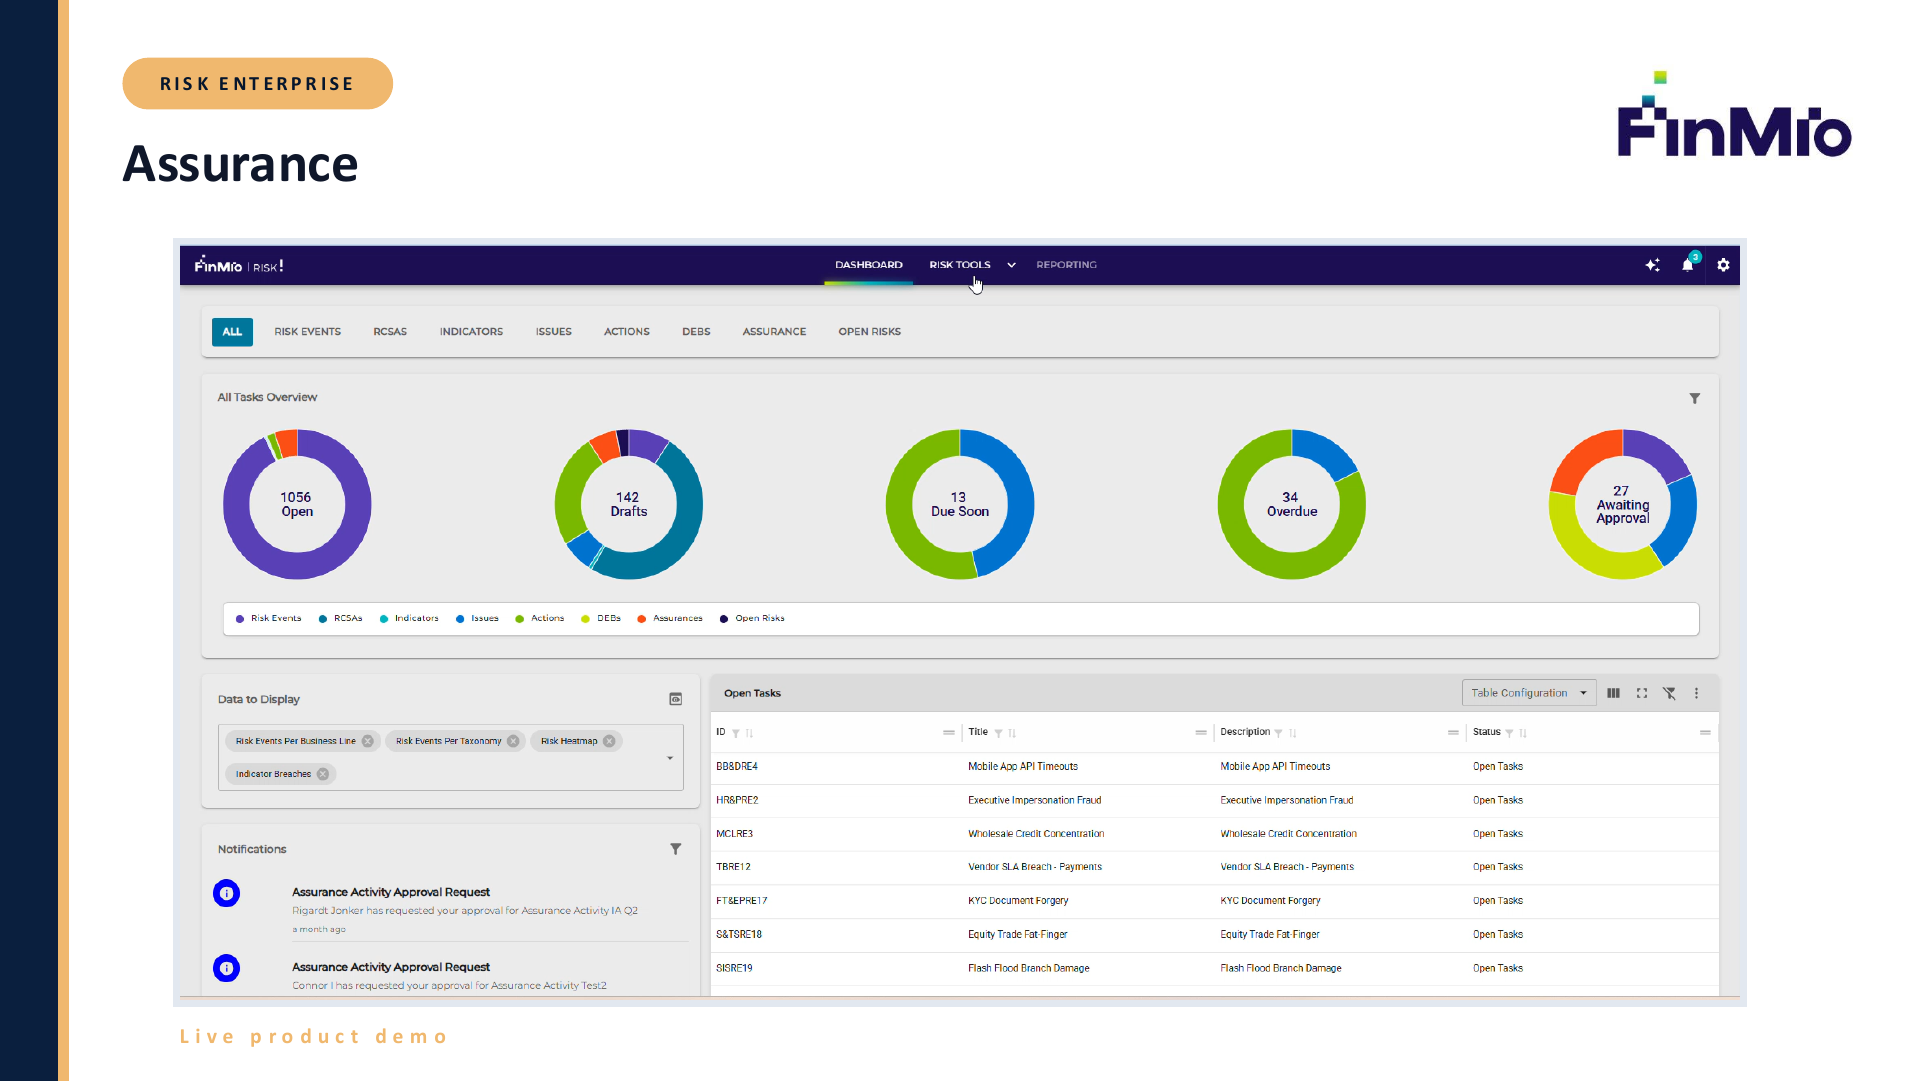Open the settings gear in top bar

click(1723, 265)
